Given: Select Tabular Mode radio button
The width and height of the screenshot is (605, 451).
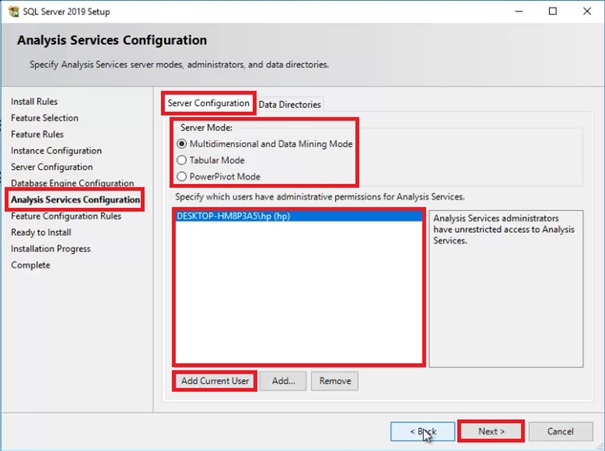Looking at the screenshot, I should [x=181, y=160].
